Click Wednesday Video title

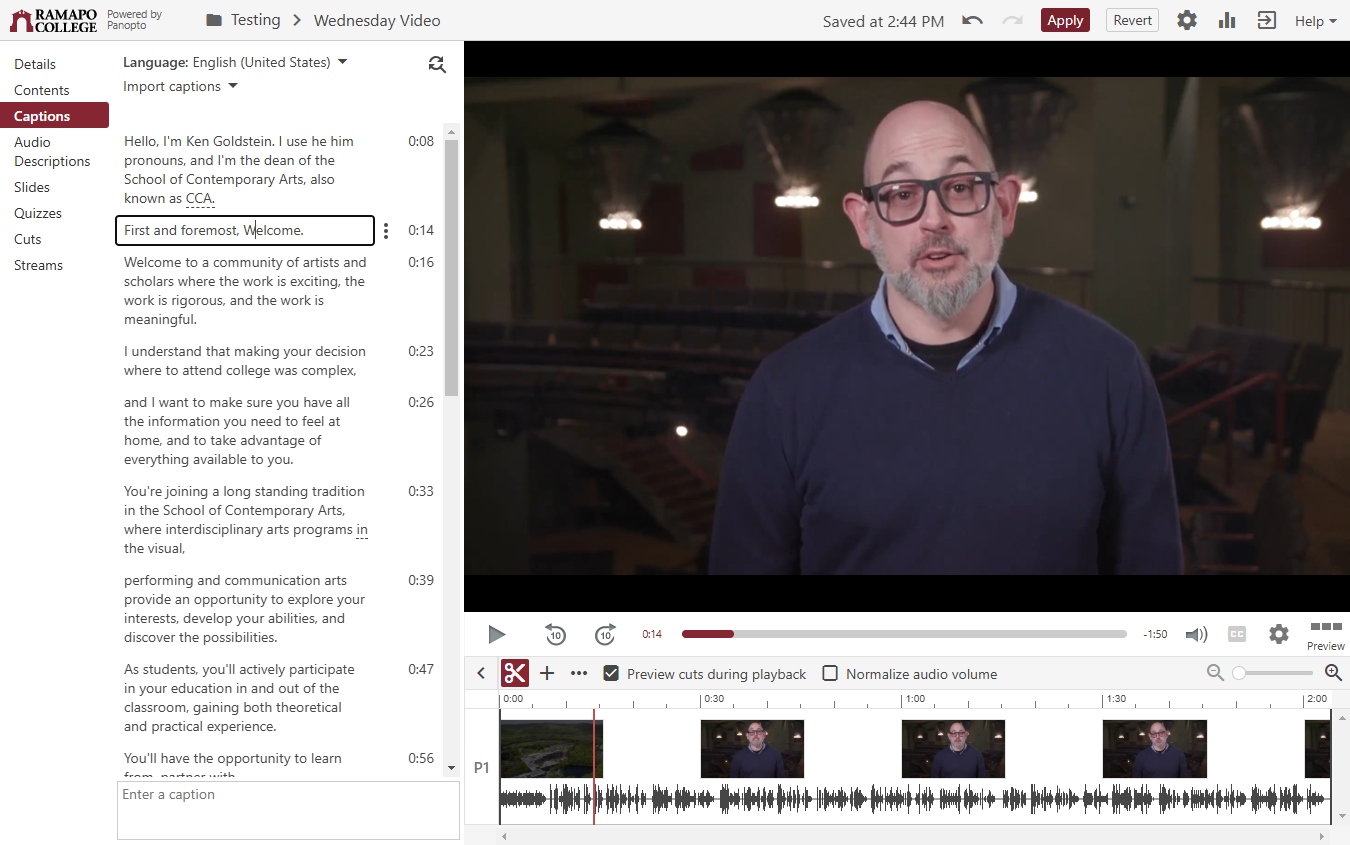point(377,20)
